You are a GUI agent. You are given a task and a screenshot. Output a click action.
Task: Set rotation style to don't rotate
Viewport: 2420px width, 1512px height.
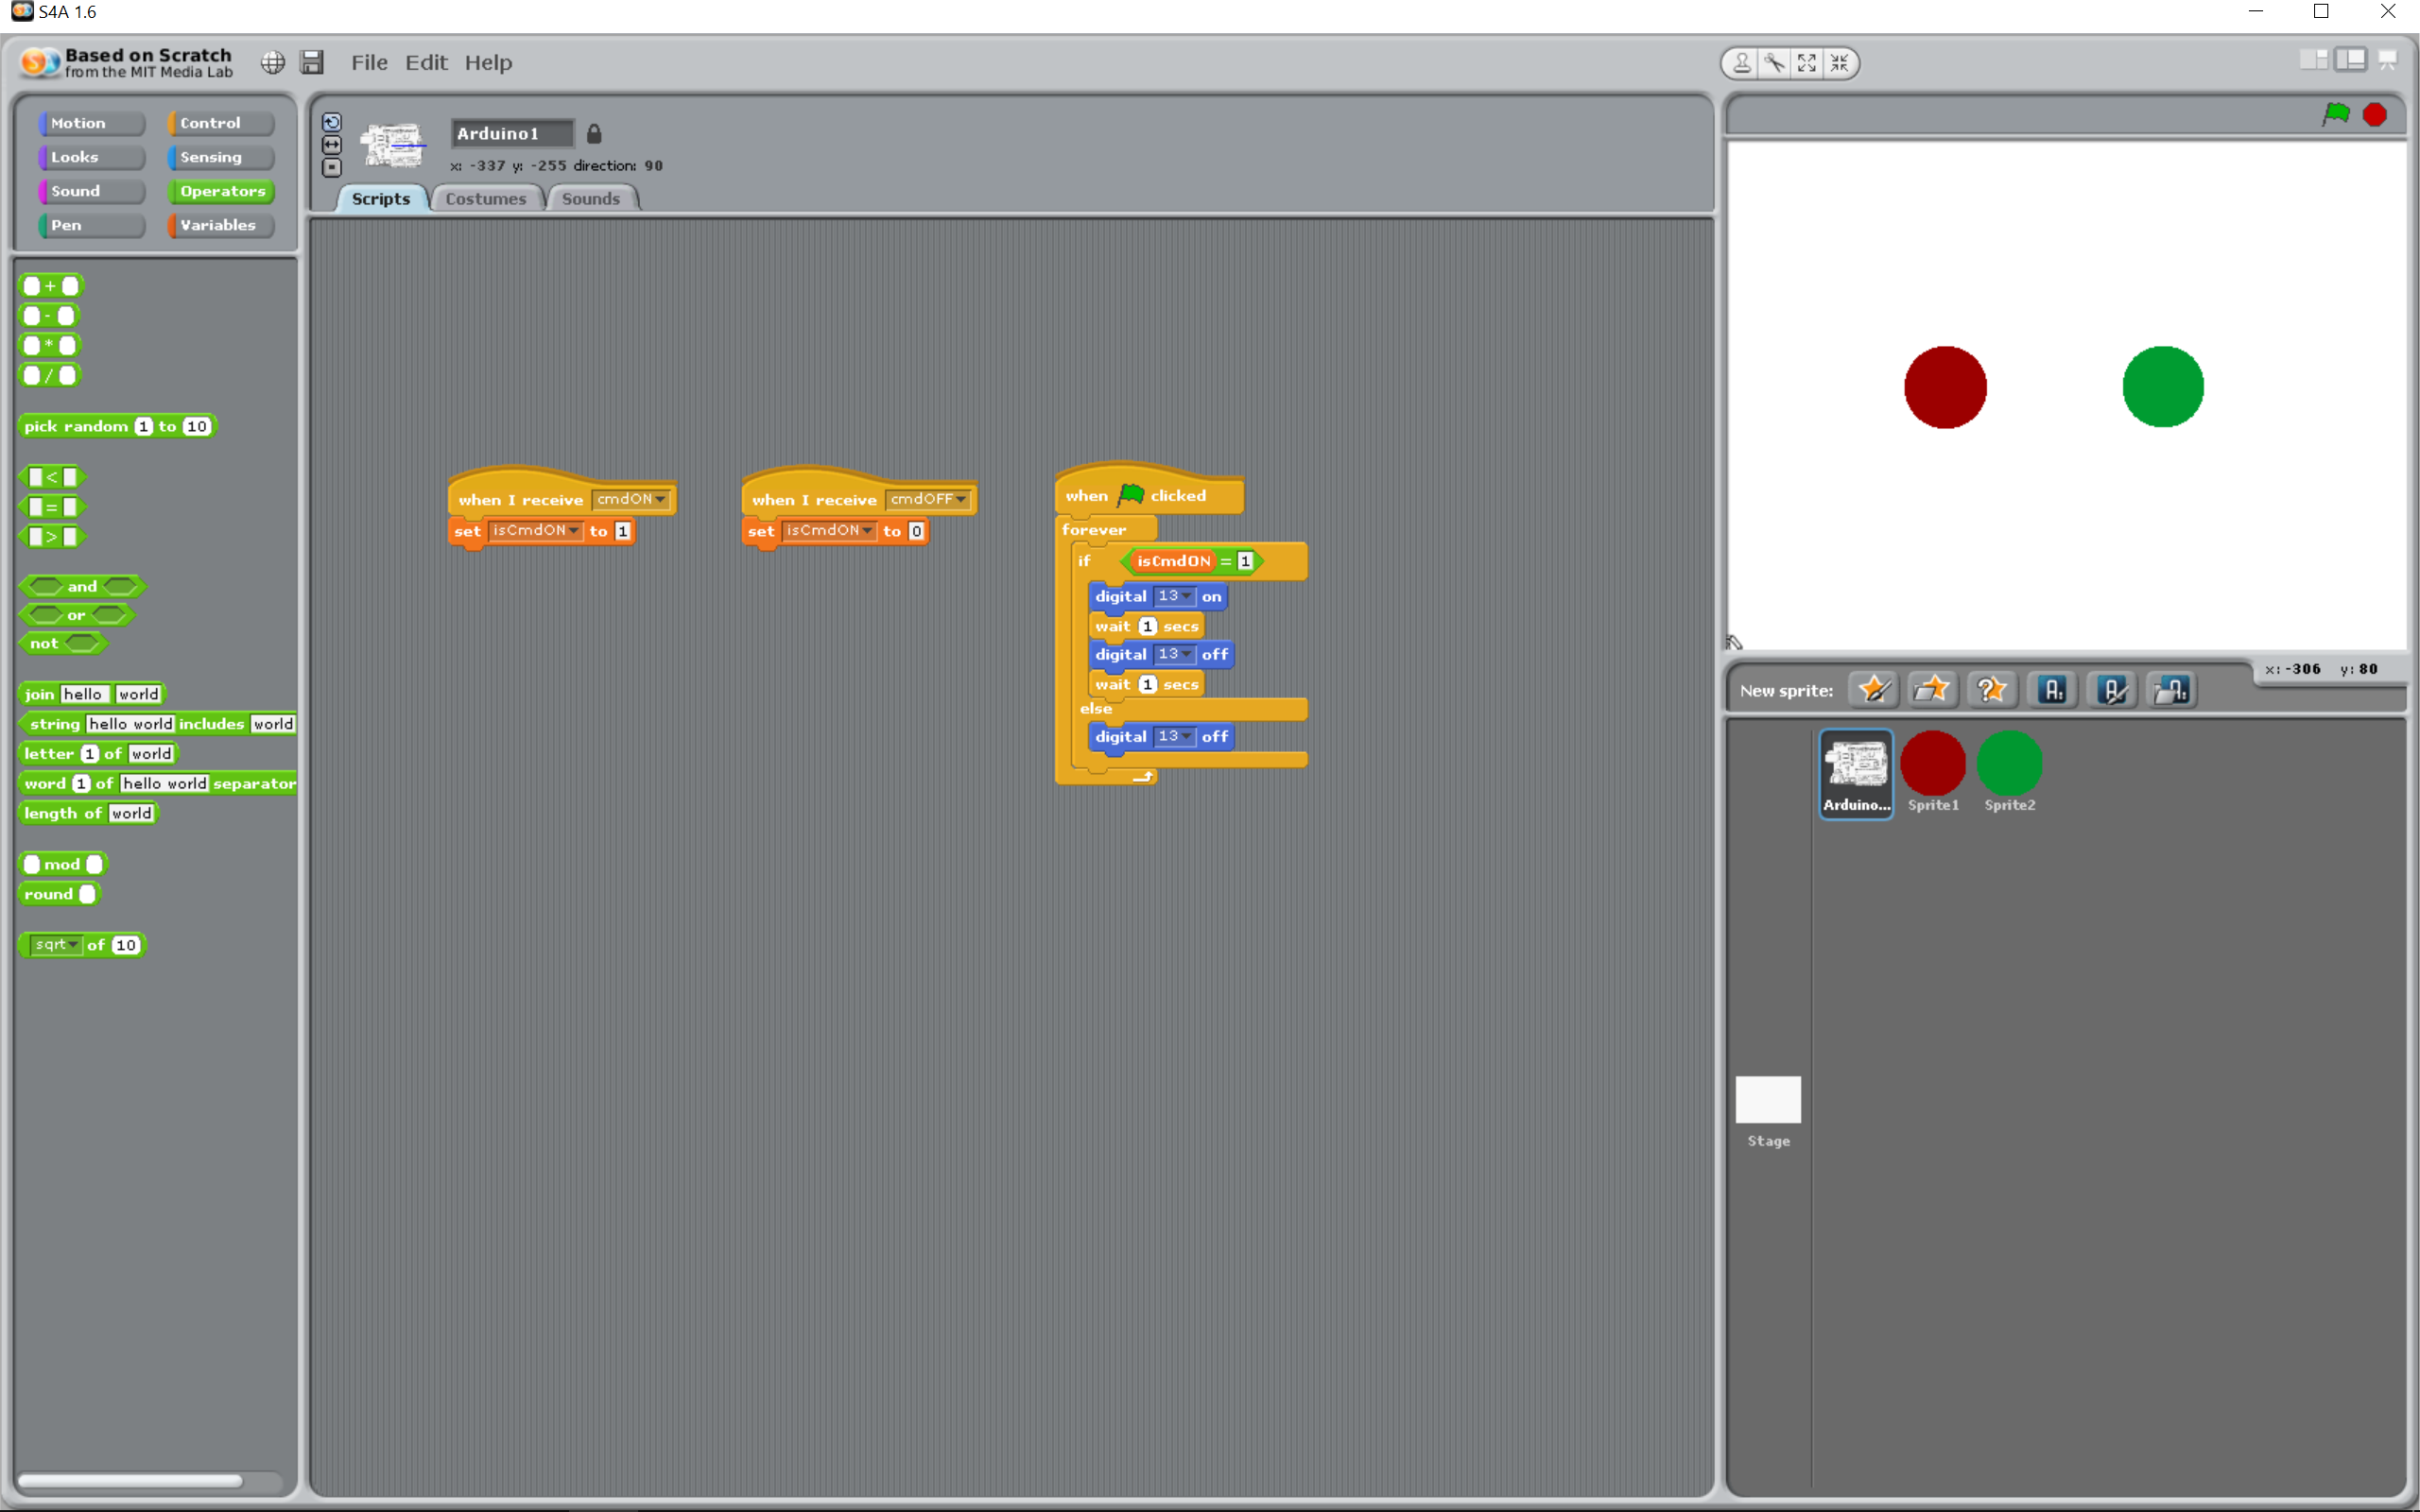pos(332,168)
